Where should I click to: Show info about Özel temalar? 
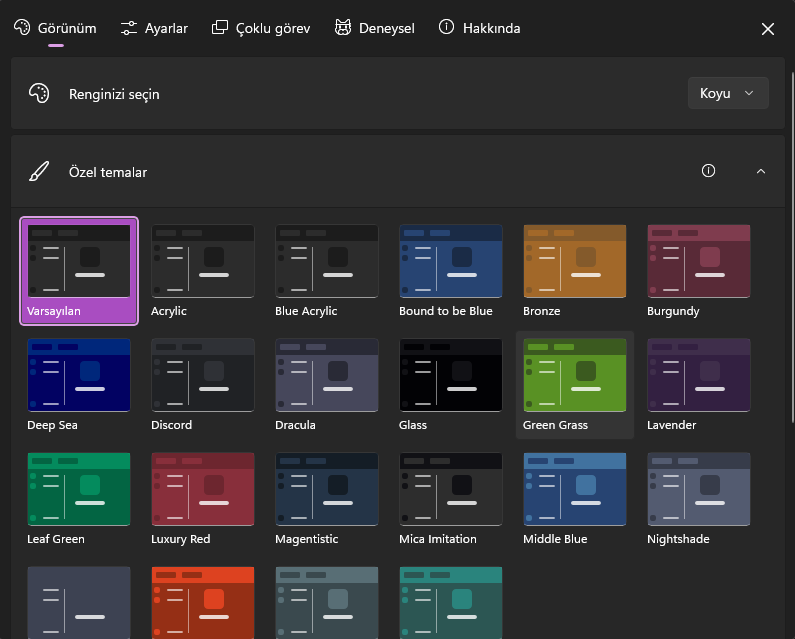(x=708, y=171)
